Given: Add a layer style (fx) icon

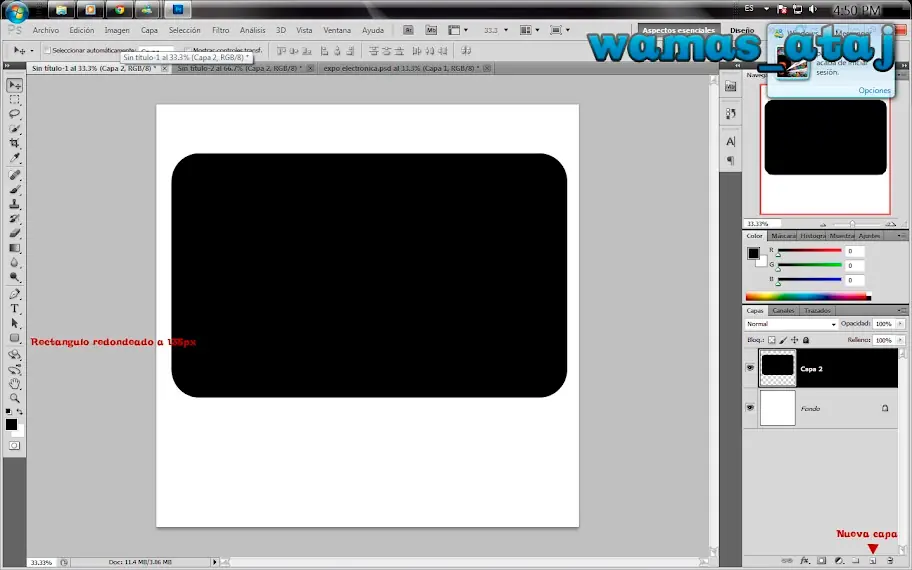Looking at the screenshot, I should pyautogui.click(x=804, y=561).
